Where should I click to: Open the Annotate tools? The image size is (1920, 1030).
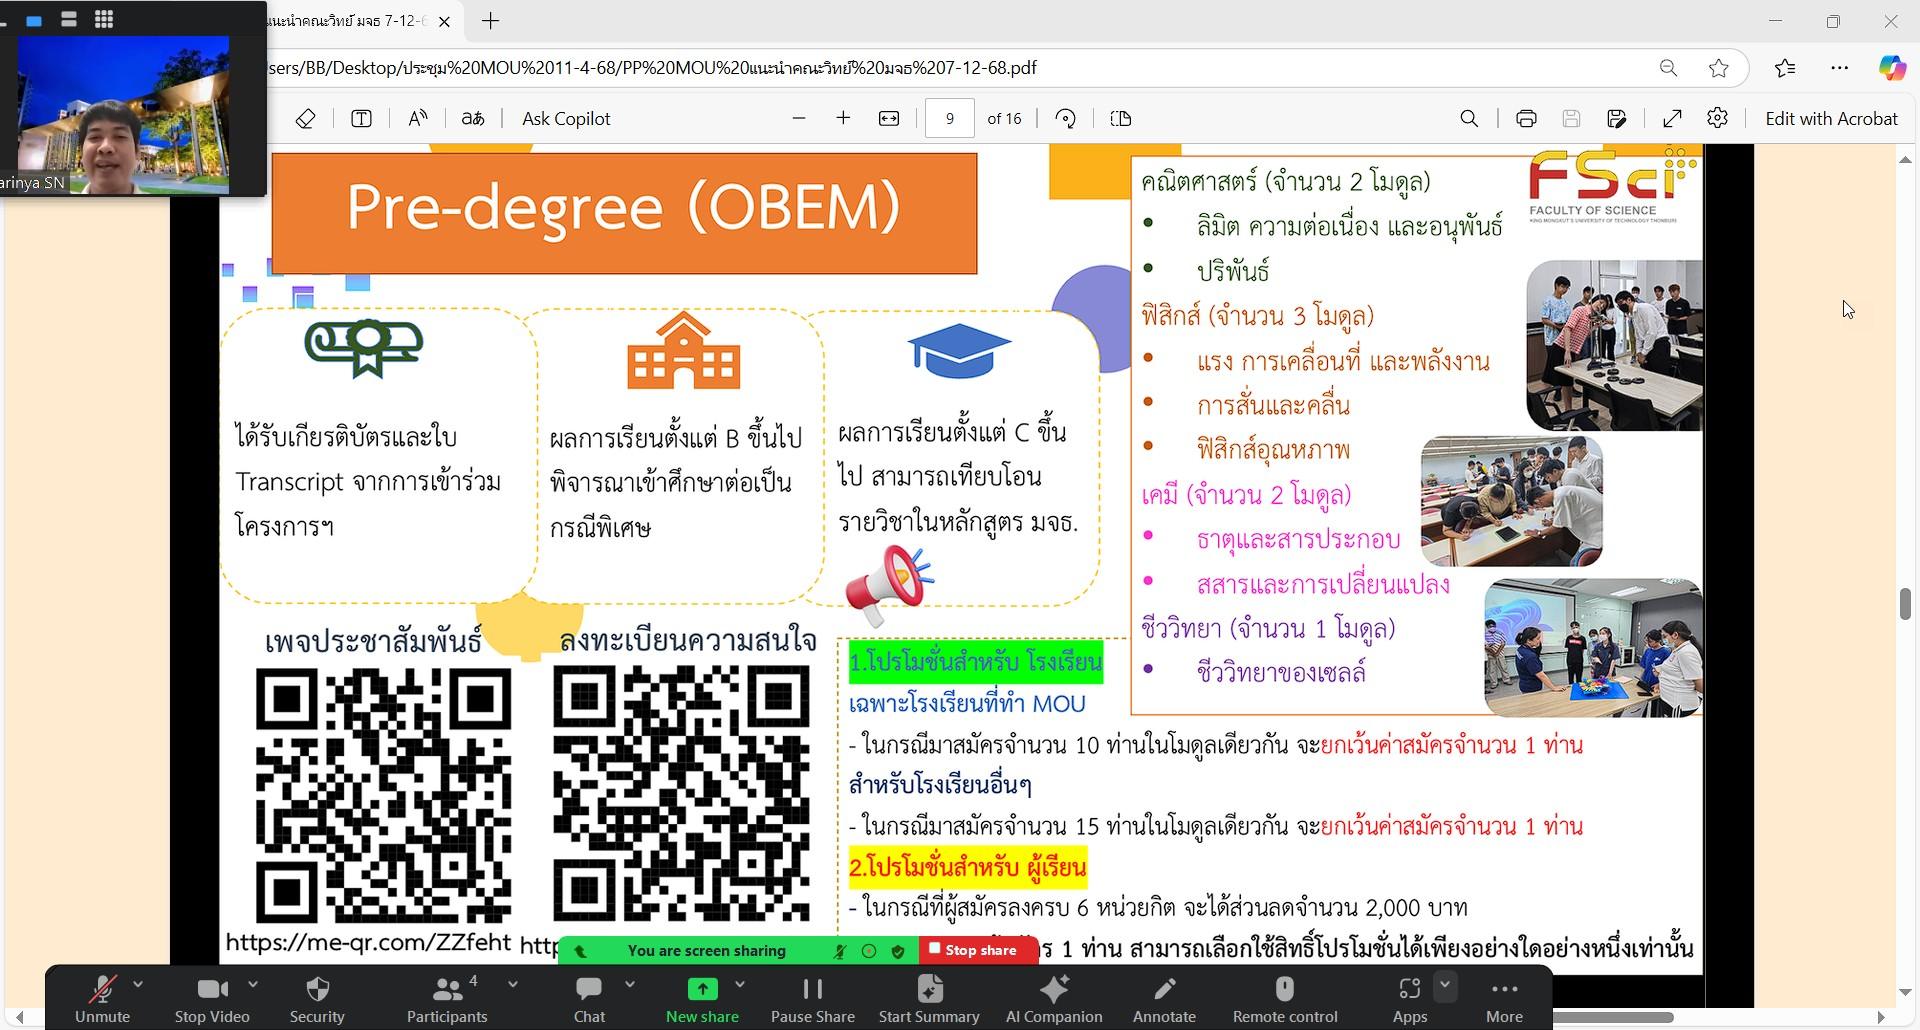tap(1164, 999)
